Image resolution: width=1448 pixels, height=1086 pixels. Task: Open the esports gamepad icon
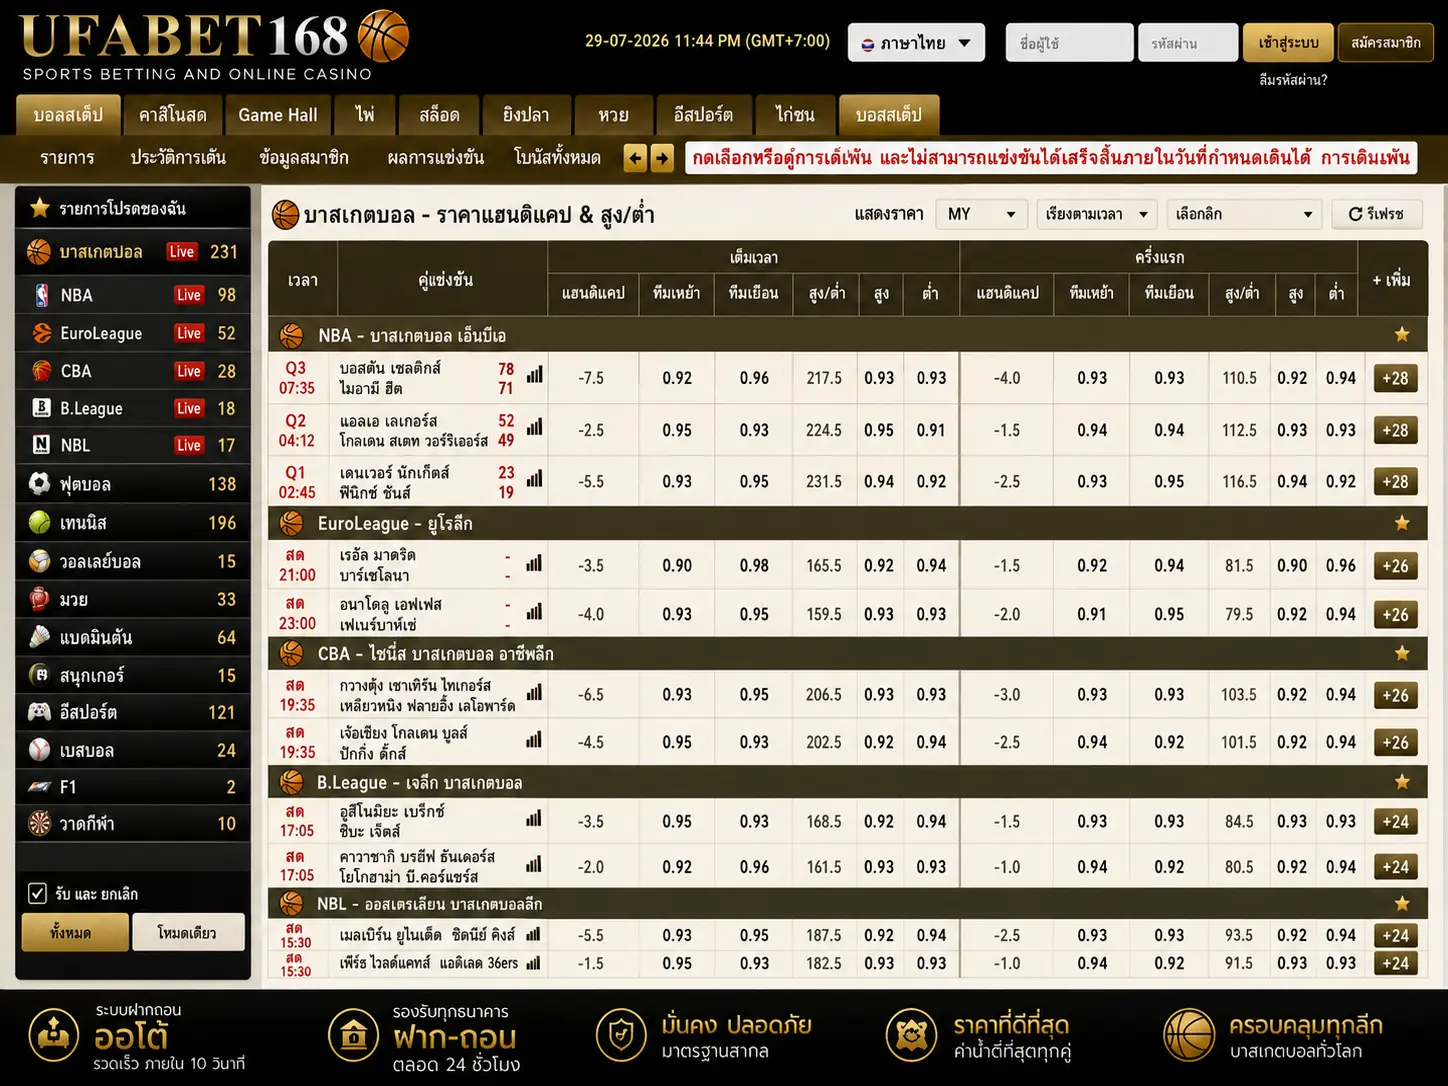pyautogui.click(x=39, y=712)
